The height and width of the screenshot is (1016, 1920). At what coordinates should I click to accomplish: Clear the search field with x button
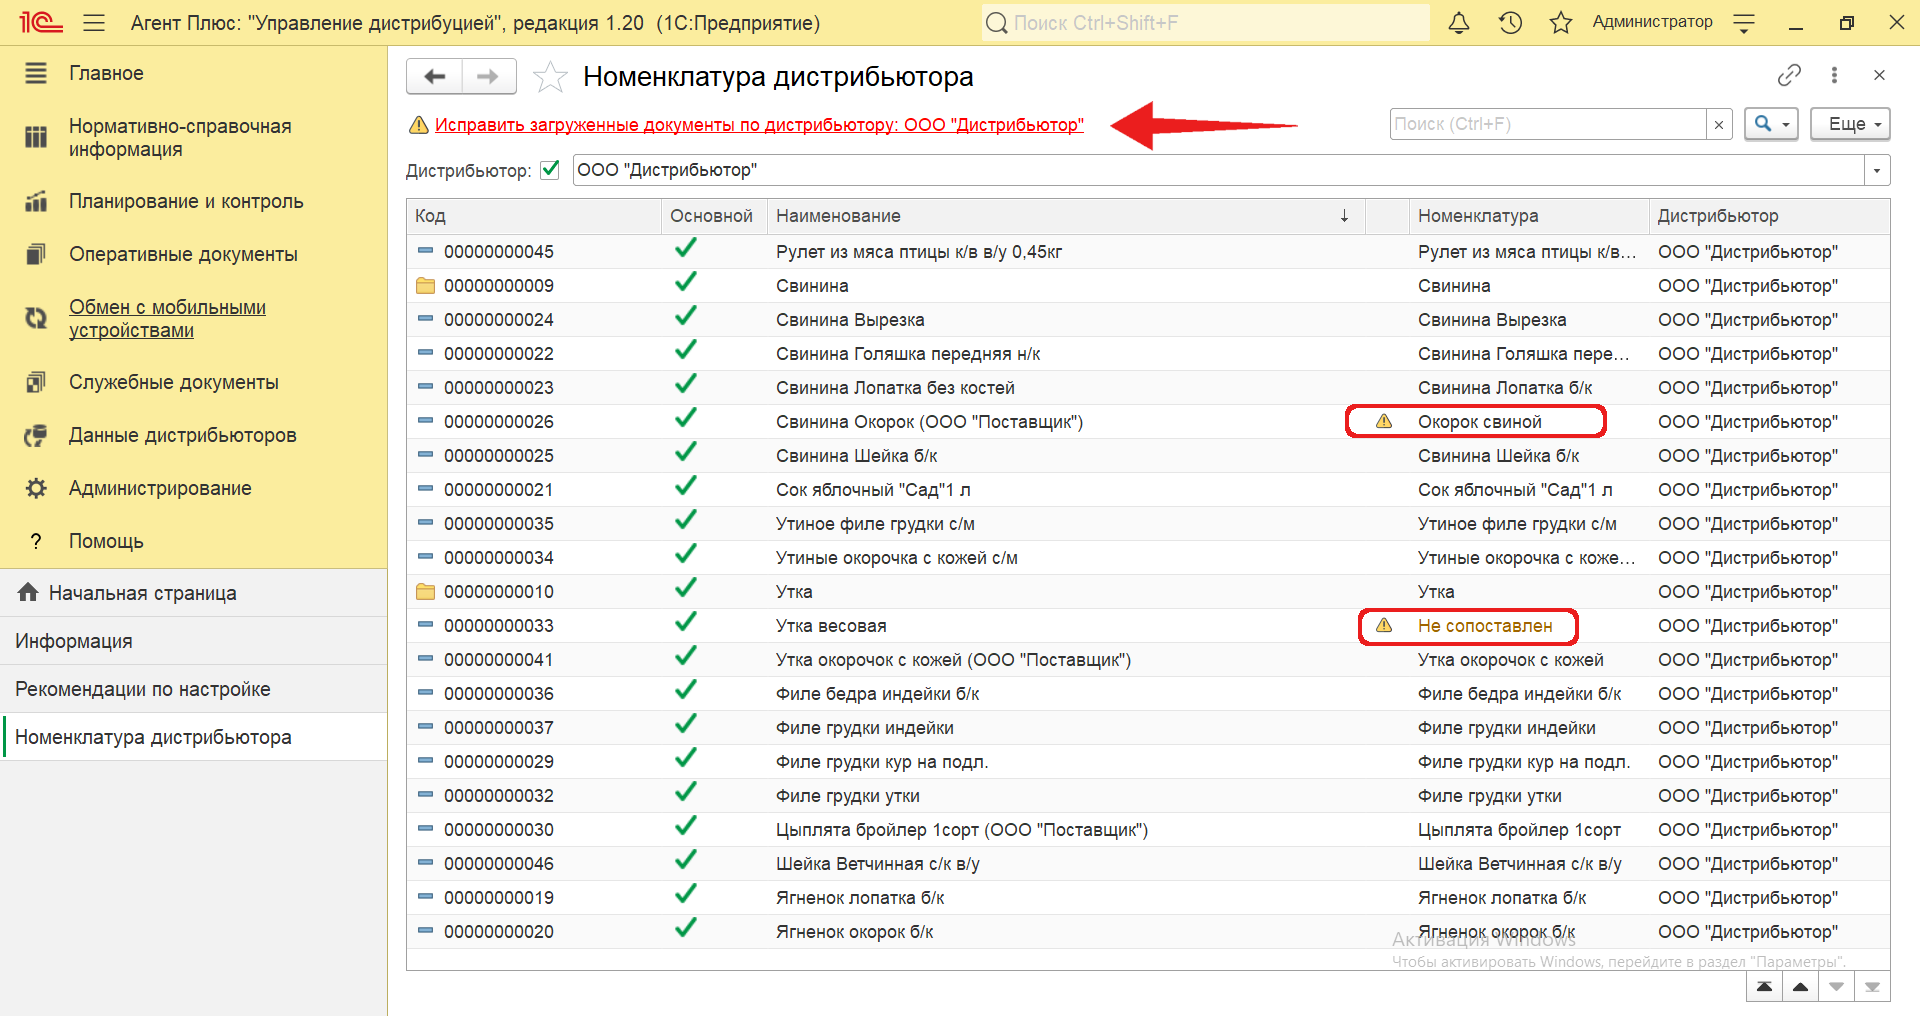point(1719,124)
